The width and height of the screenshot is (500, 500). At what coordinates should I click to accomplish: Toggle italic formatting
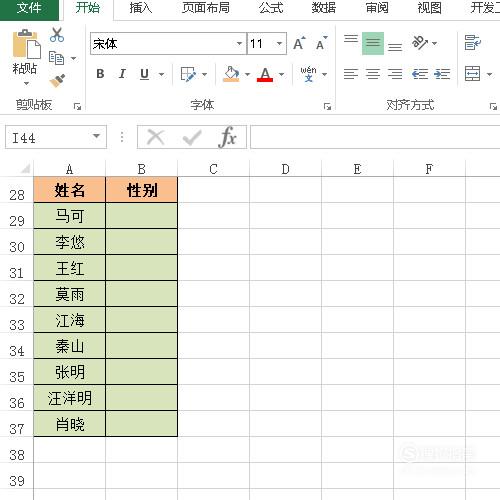click(122, 74)
